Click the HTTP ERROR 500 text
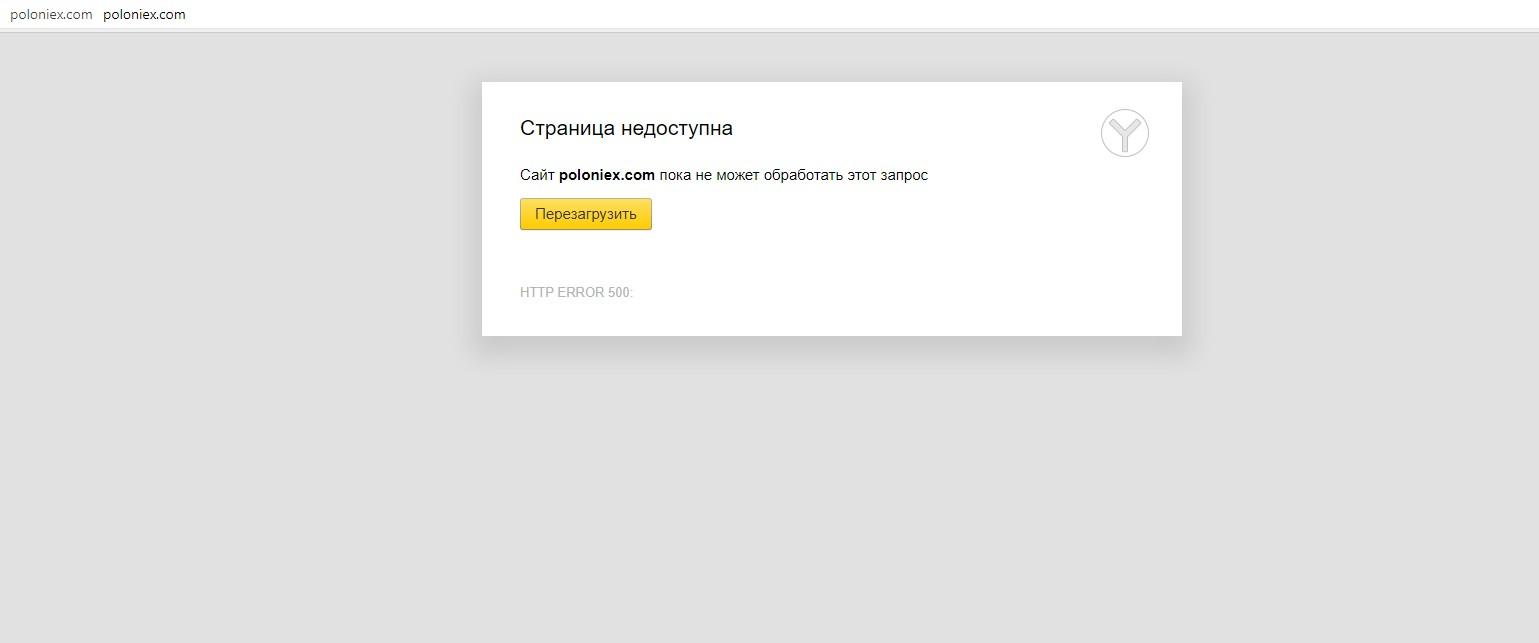This screenshot has height=643, width=1539. (x=577, y=293)
